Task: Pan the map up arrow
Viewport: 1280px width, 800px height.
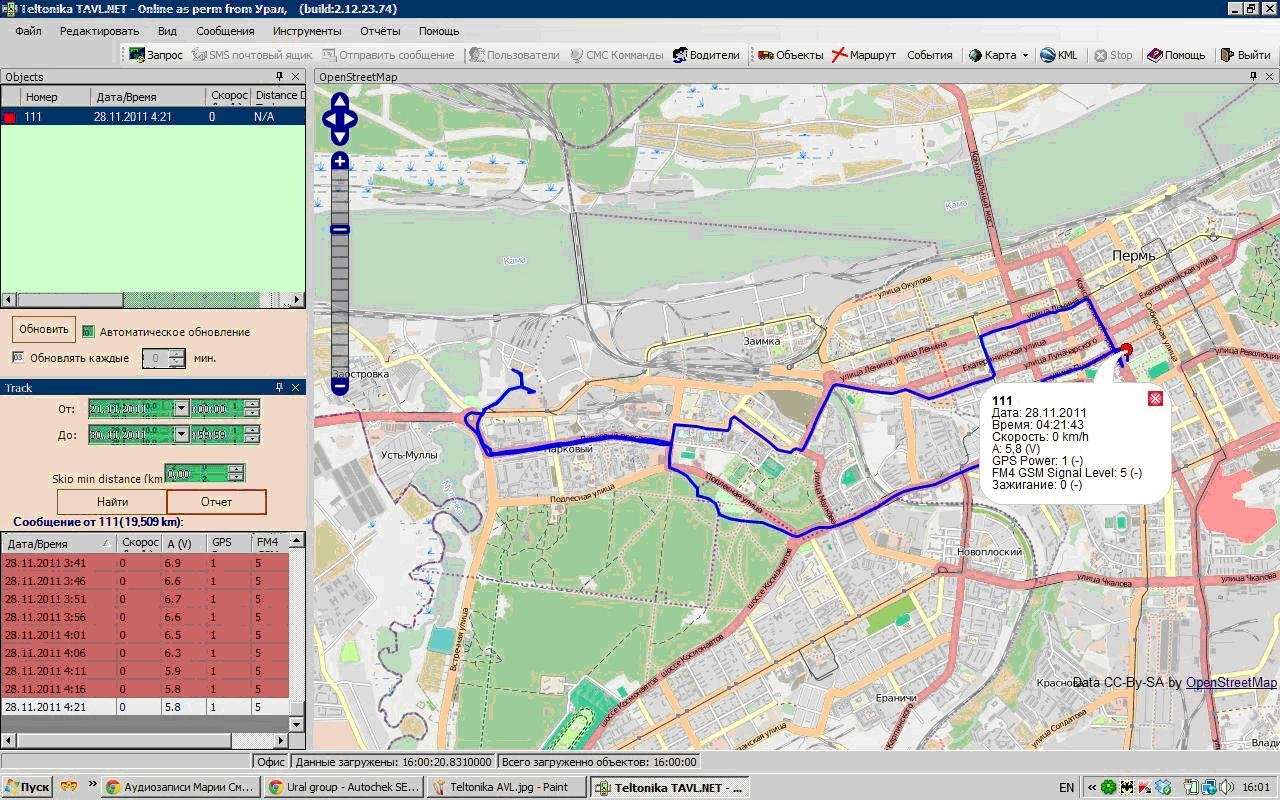Action: click(x=340, y=103)
